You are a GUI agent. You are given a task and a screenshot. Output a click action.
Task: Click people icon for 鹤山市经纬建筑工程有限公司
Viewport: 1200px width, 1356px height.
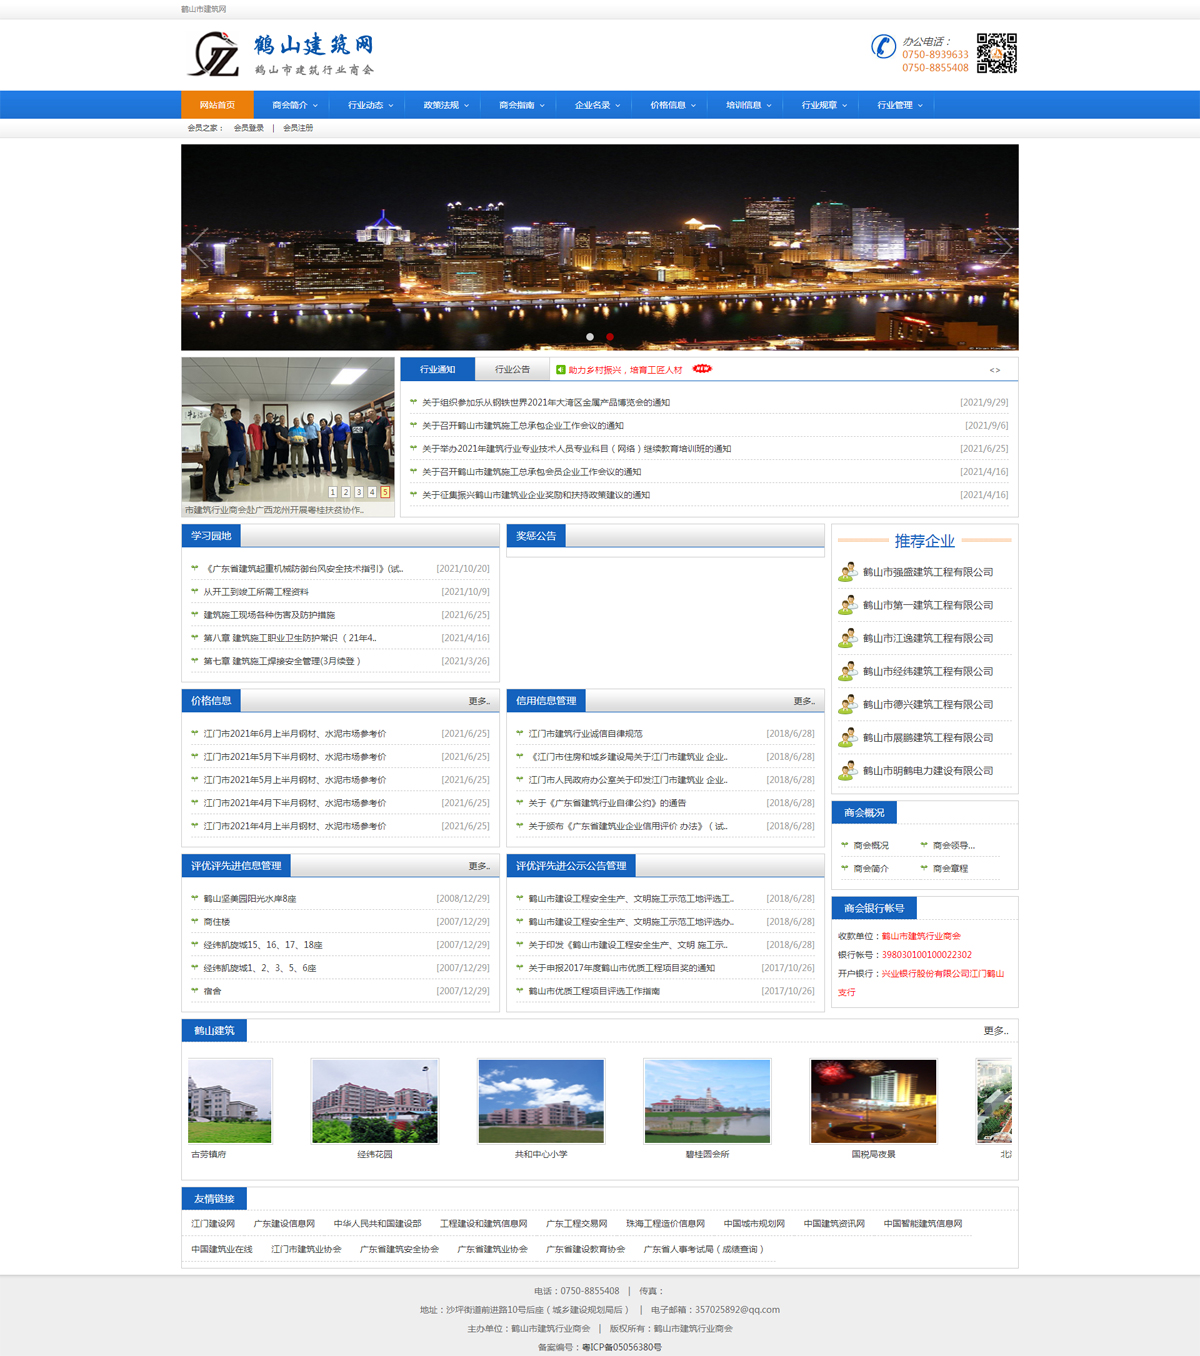point(847,671)
